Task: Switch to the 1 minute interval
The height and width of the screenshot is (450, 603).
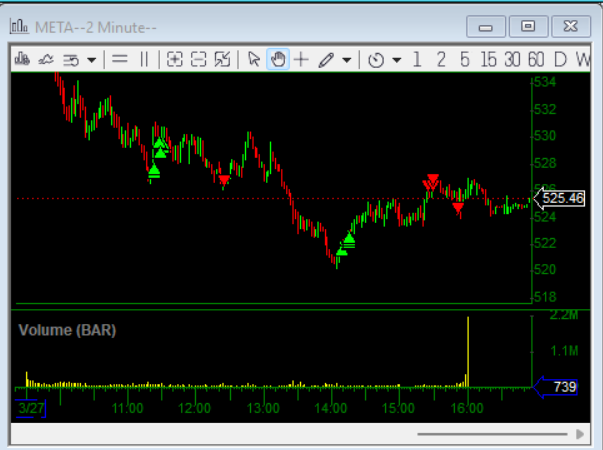Action: pos(417,60)
